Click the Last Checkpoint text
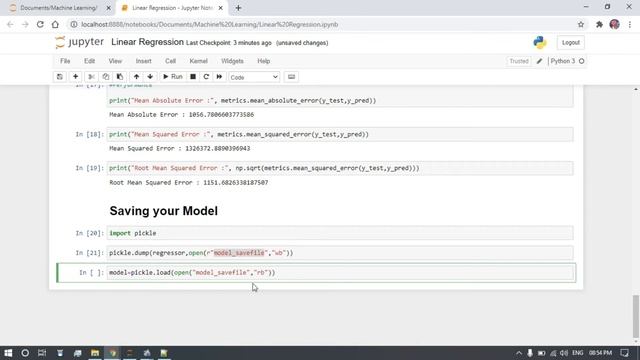The height and width of the screenshot is (360, 640). pyautogui.click(x=229, y=43)
